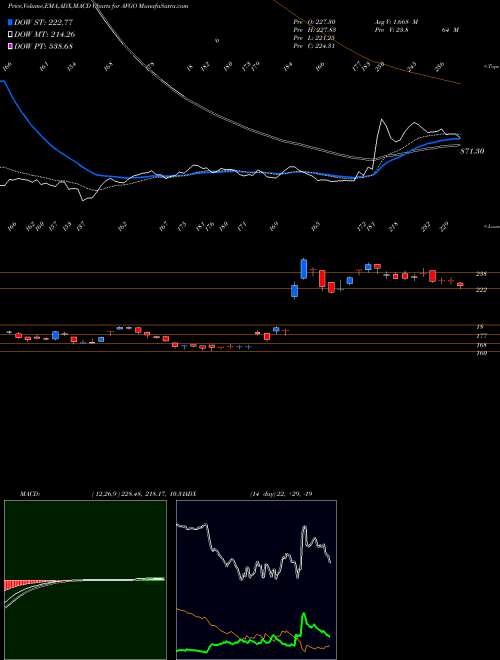The height and width of the screenshot is (660, 500).
Task: Open the green MACD chart panel
Action: pyautogui.click(x=85, y=580)
